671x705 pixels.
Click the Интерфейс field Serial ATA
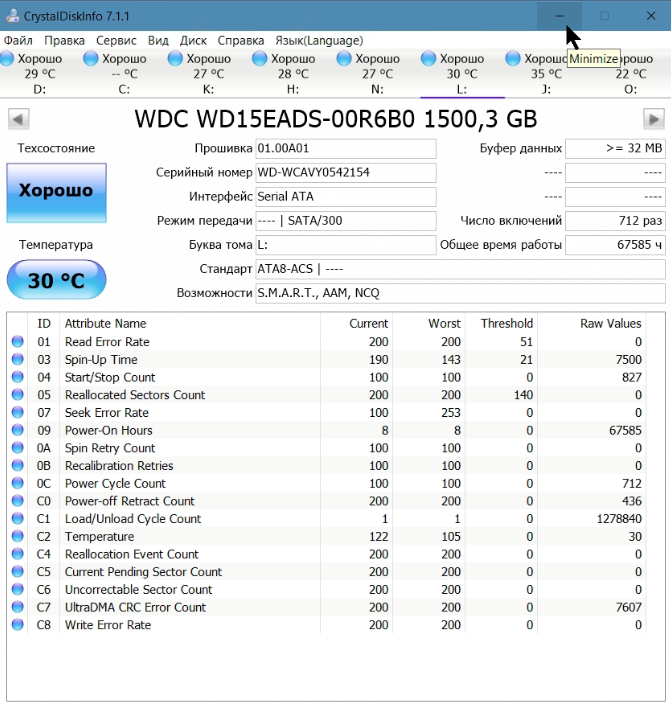tap(346, 196)
